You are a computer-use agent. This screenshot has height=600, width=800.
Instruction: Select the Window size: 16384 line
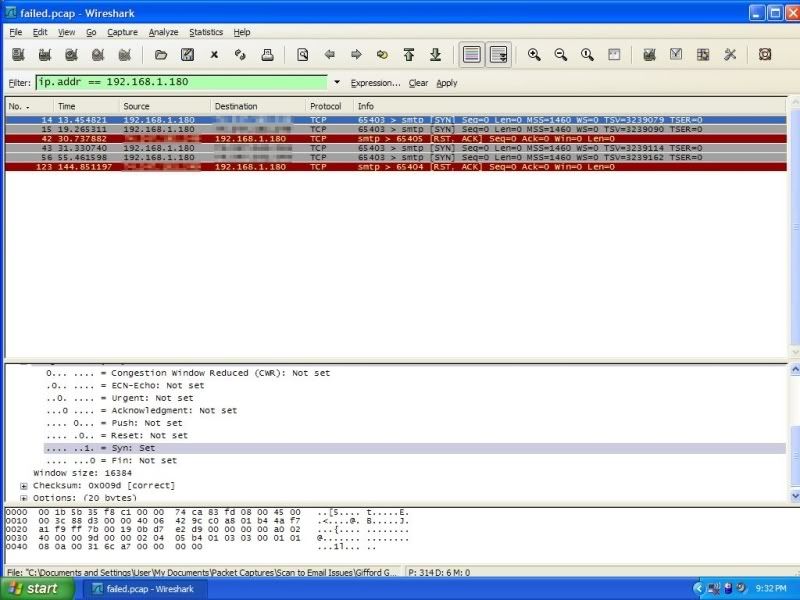[83, 473]
